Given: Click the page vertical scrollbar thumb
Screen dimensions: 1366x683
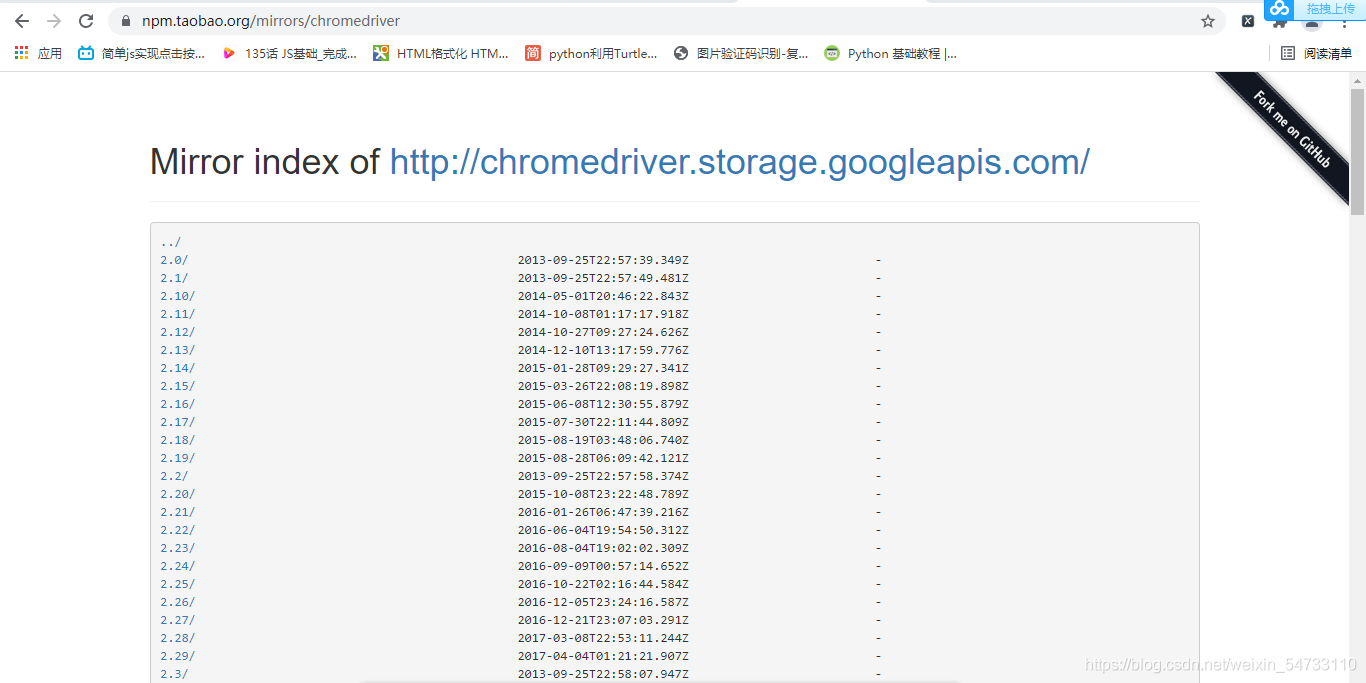Looking at the screenshot, I should point(1357,150).
